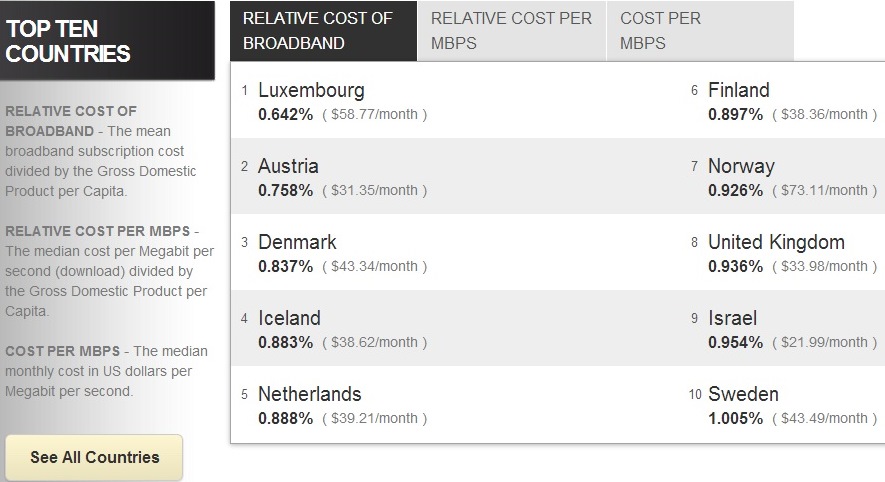Click on the Netherlands entry
885x482 pixels.
pos(309,395)
